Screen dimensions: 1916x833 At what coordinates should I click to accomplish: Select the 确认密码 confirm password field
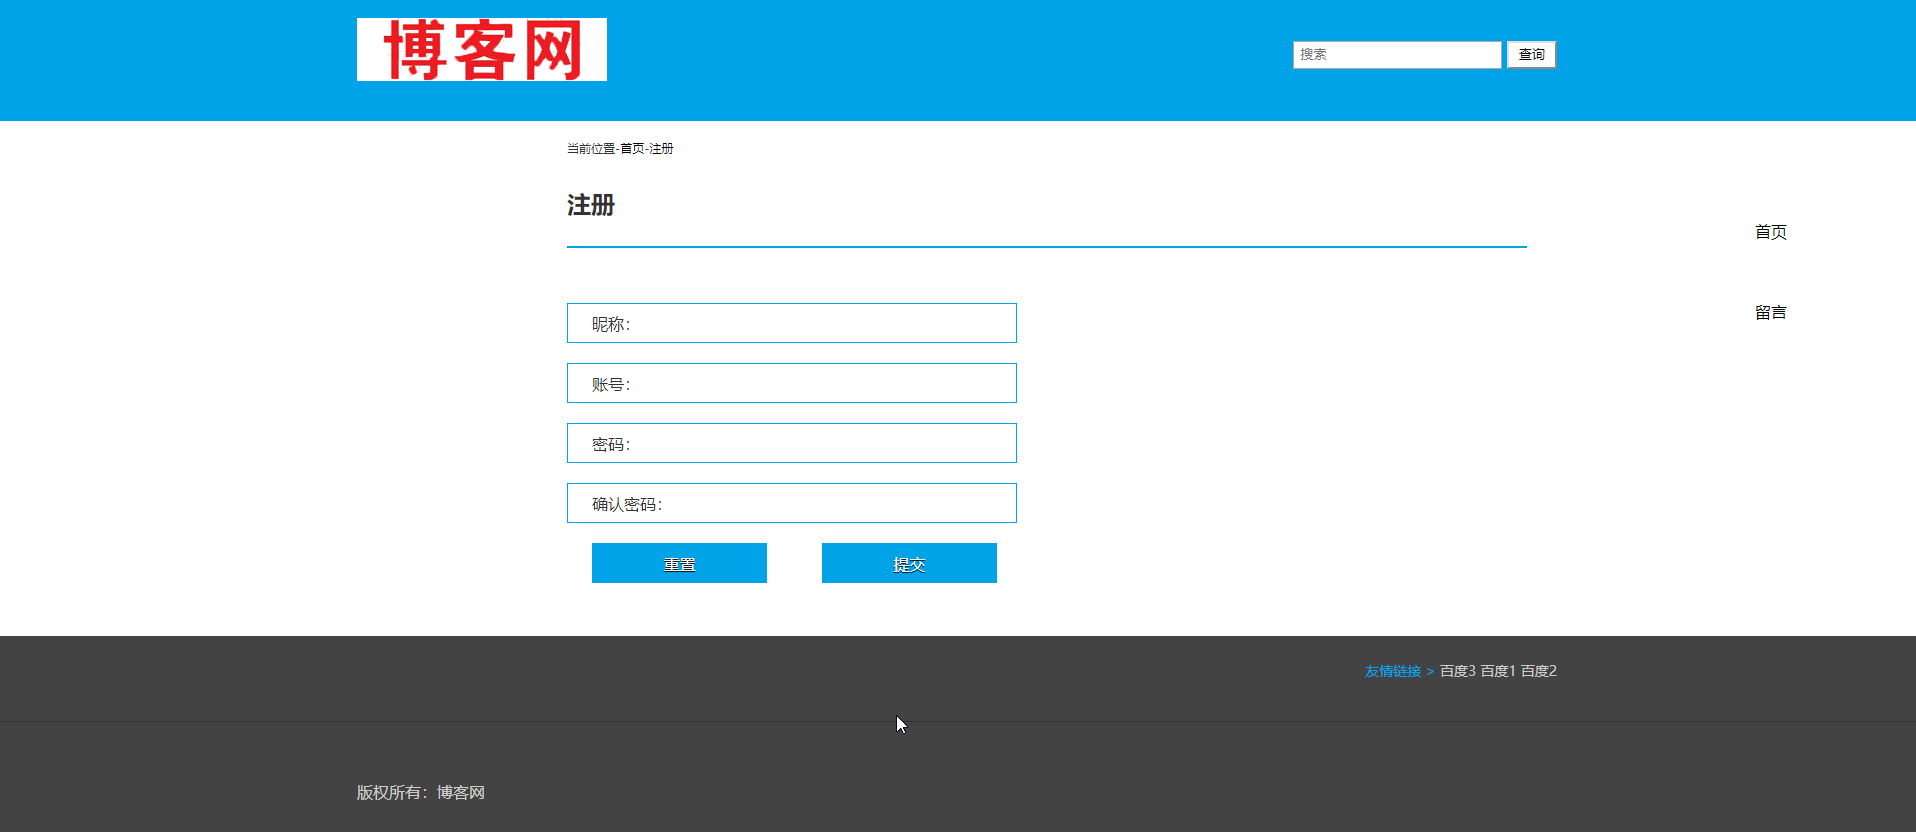pos(835,504)
